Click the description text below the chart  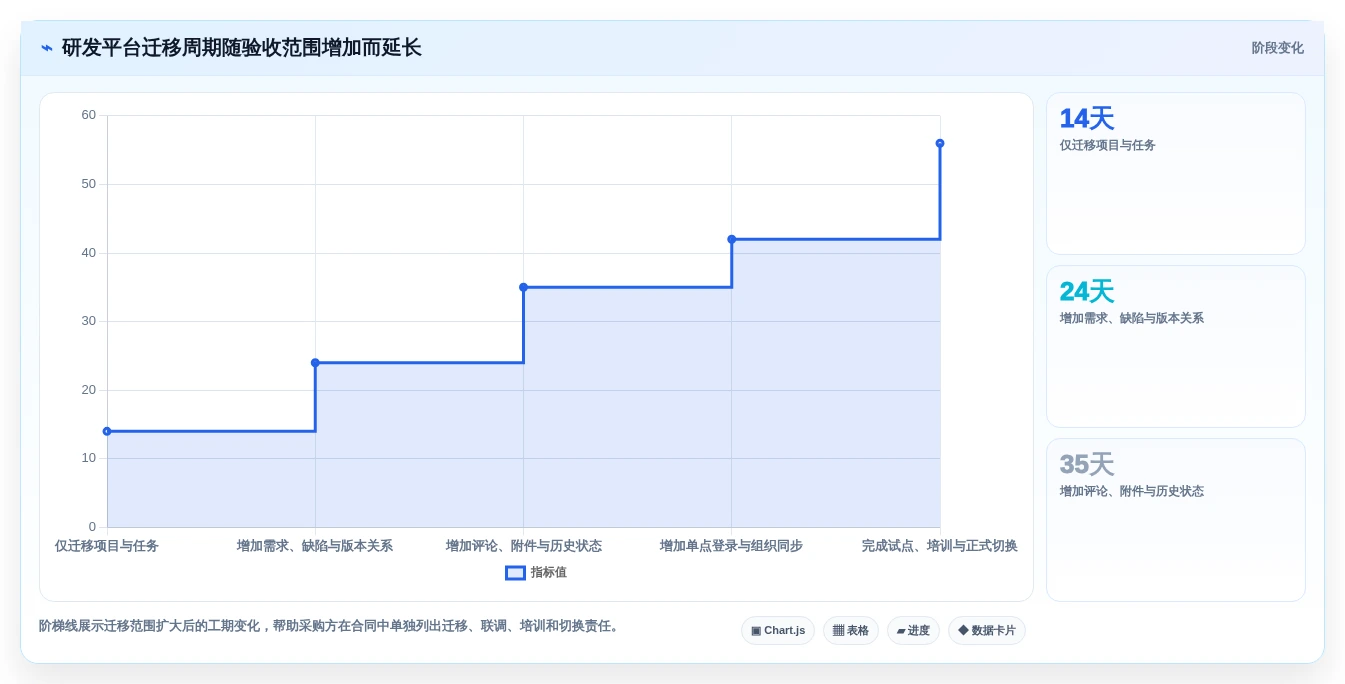(331, 626)
